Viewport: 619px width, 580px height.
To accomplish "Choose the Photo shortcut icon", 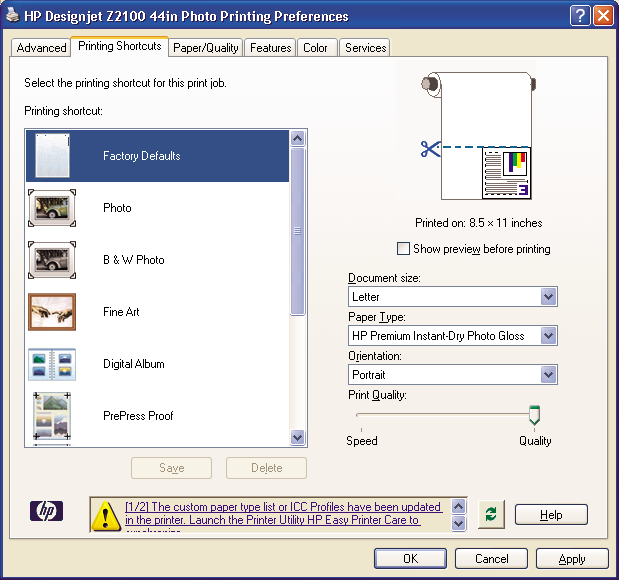I will pos(52,208).
